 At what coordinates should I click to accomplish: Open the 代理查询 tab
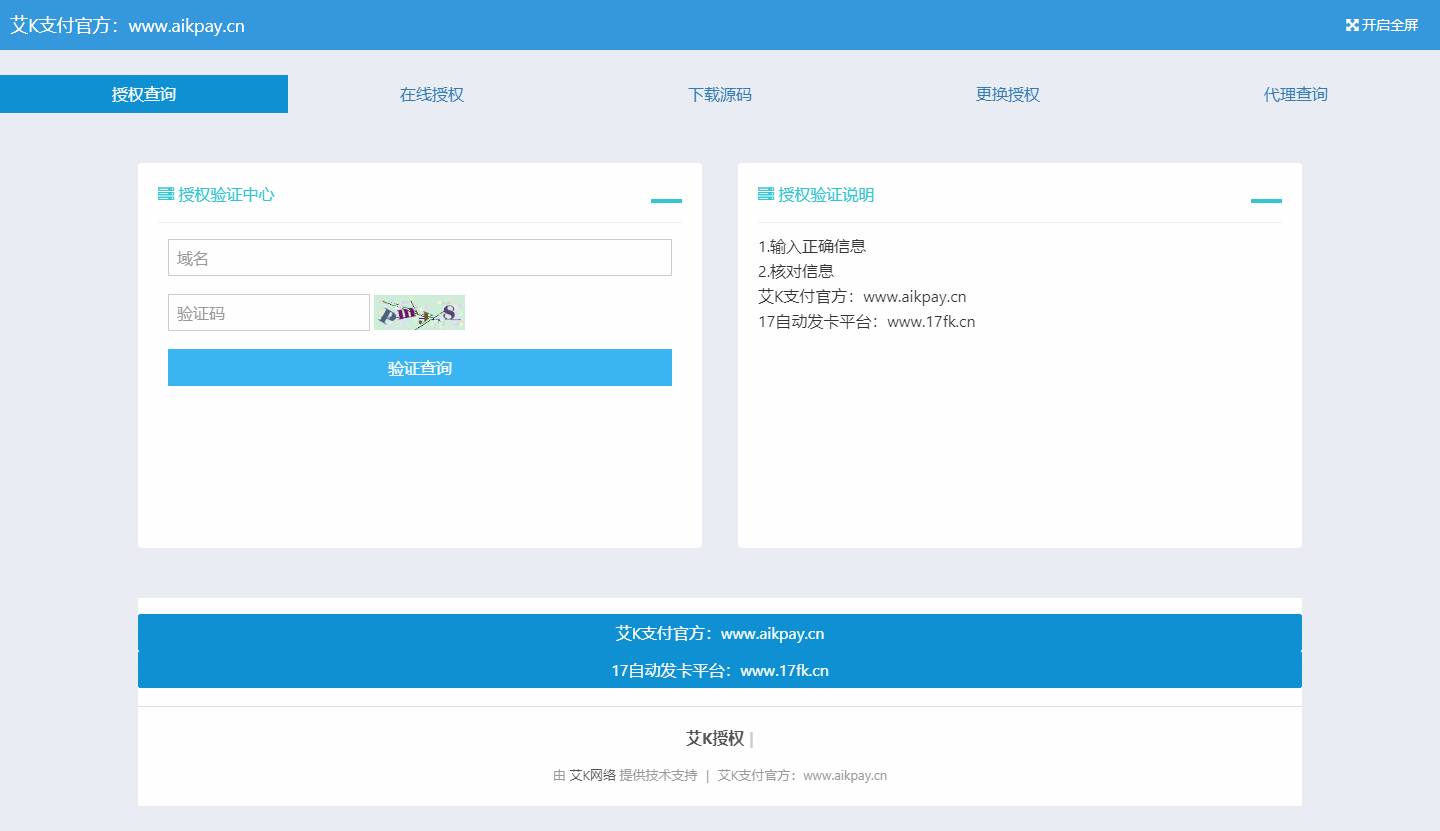pos(1294,93)
